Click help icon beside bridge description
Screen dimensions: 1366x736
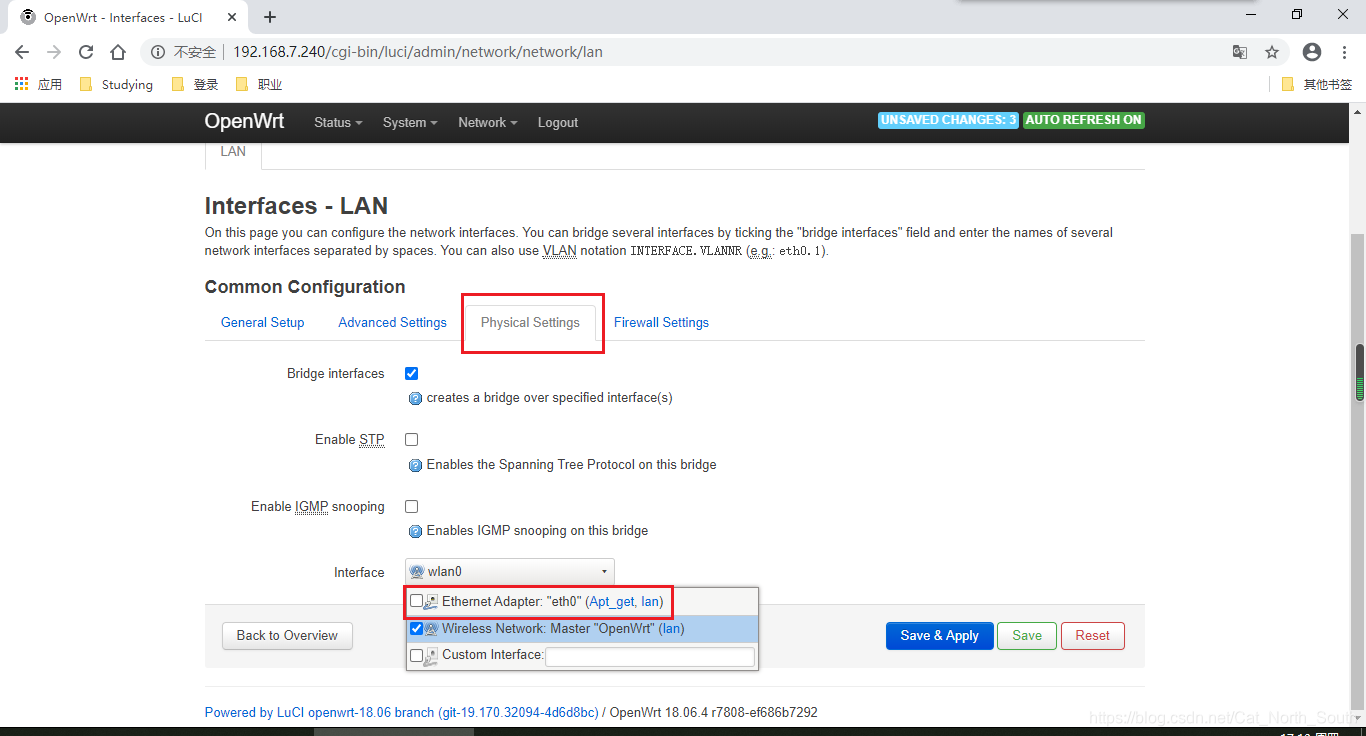416,398
